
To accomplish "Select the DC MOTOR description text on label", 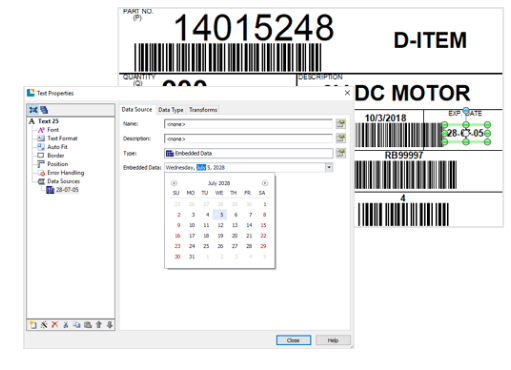I will click(412, 93).
